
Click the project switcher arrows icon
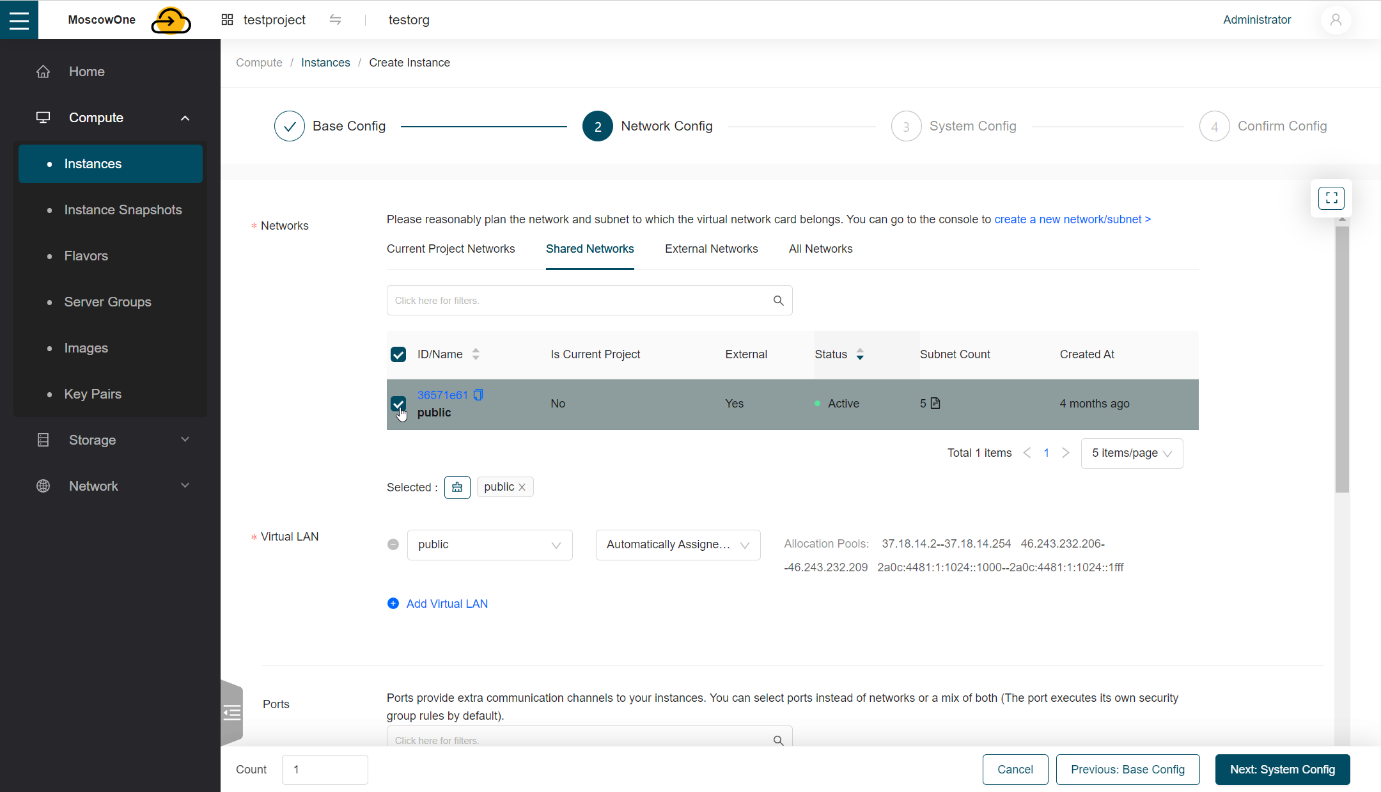pos(335,19)
